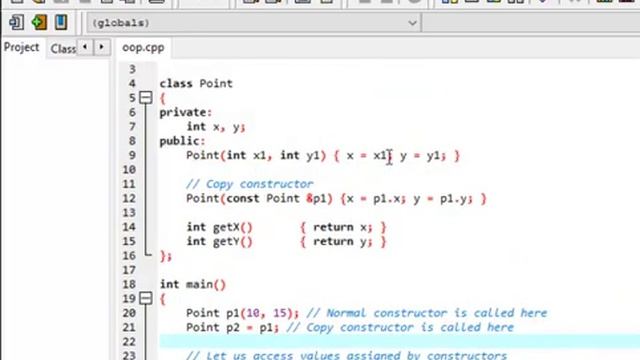Screen dimensions: 640x360
Task: Collapse the Point class fold at line 5
Action: 146,98
